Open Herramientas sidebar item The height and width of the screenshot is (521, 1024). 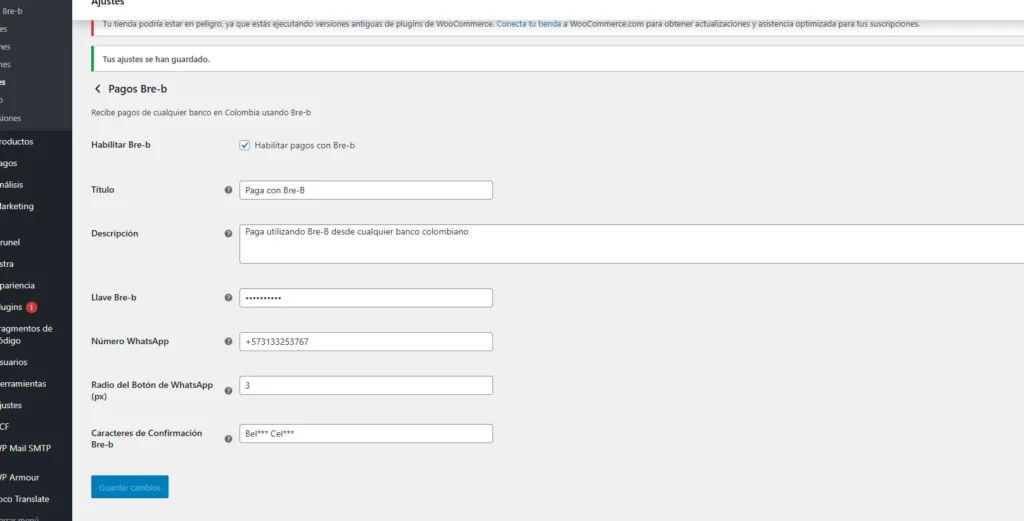click(23, 384)
